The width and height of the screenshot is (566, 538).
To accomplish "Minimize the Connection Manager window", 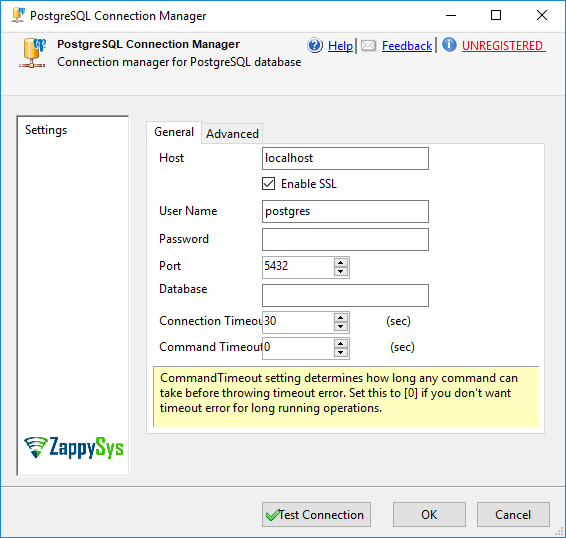I will point(451,16).
